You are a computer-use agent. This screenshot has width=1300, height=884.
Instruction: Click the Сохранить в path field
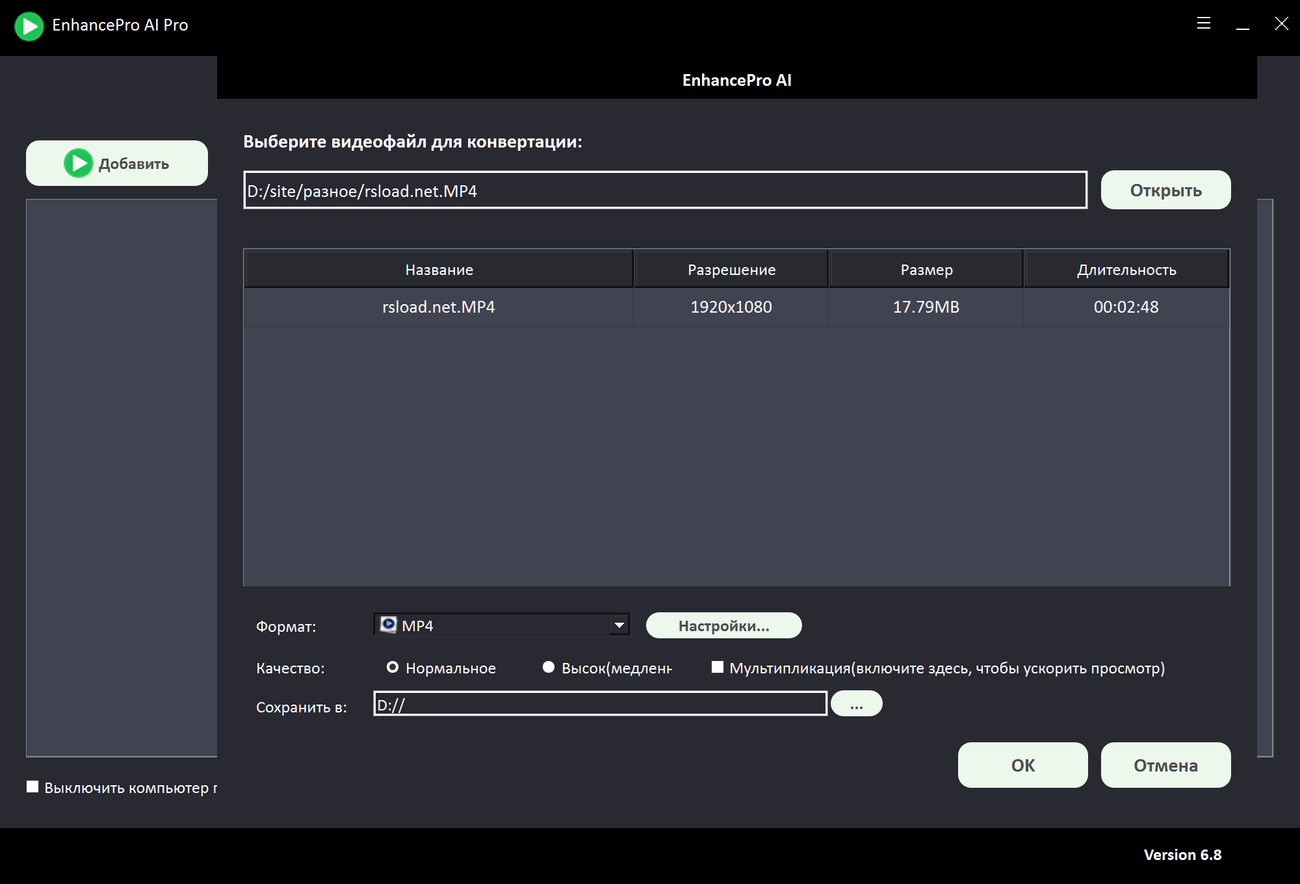coord(598,703)
